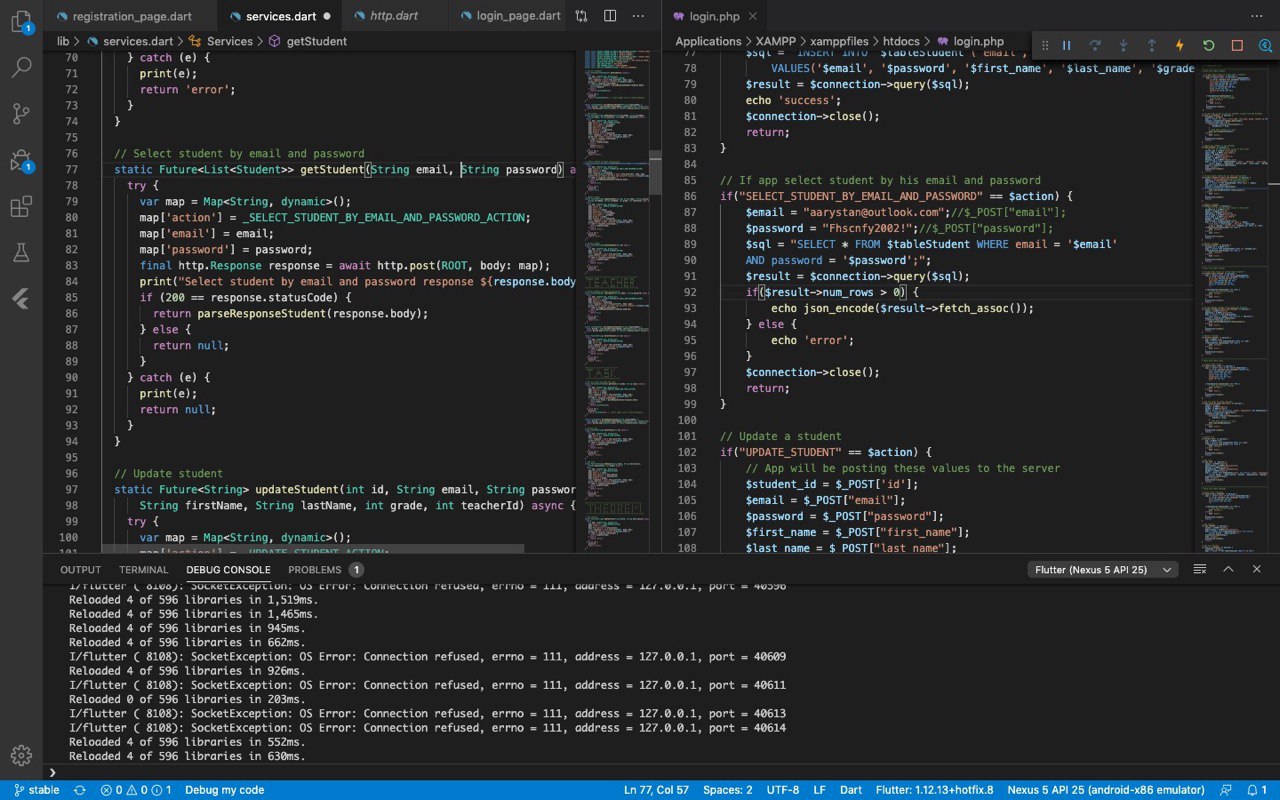The height and width of the screenshot is (800, 1280).
Task: Click unsaved dot on services.dart tab
Action: tap(326, 16)
